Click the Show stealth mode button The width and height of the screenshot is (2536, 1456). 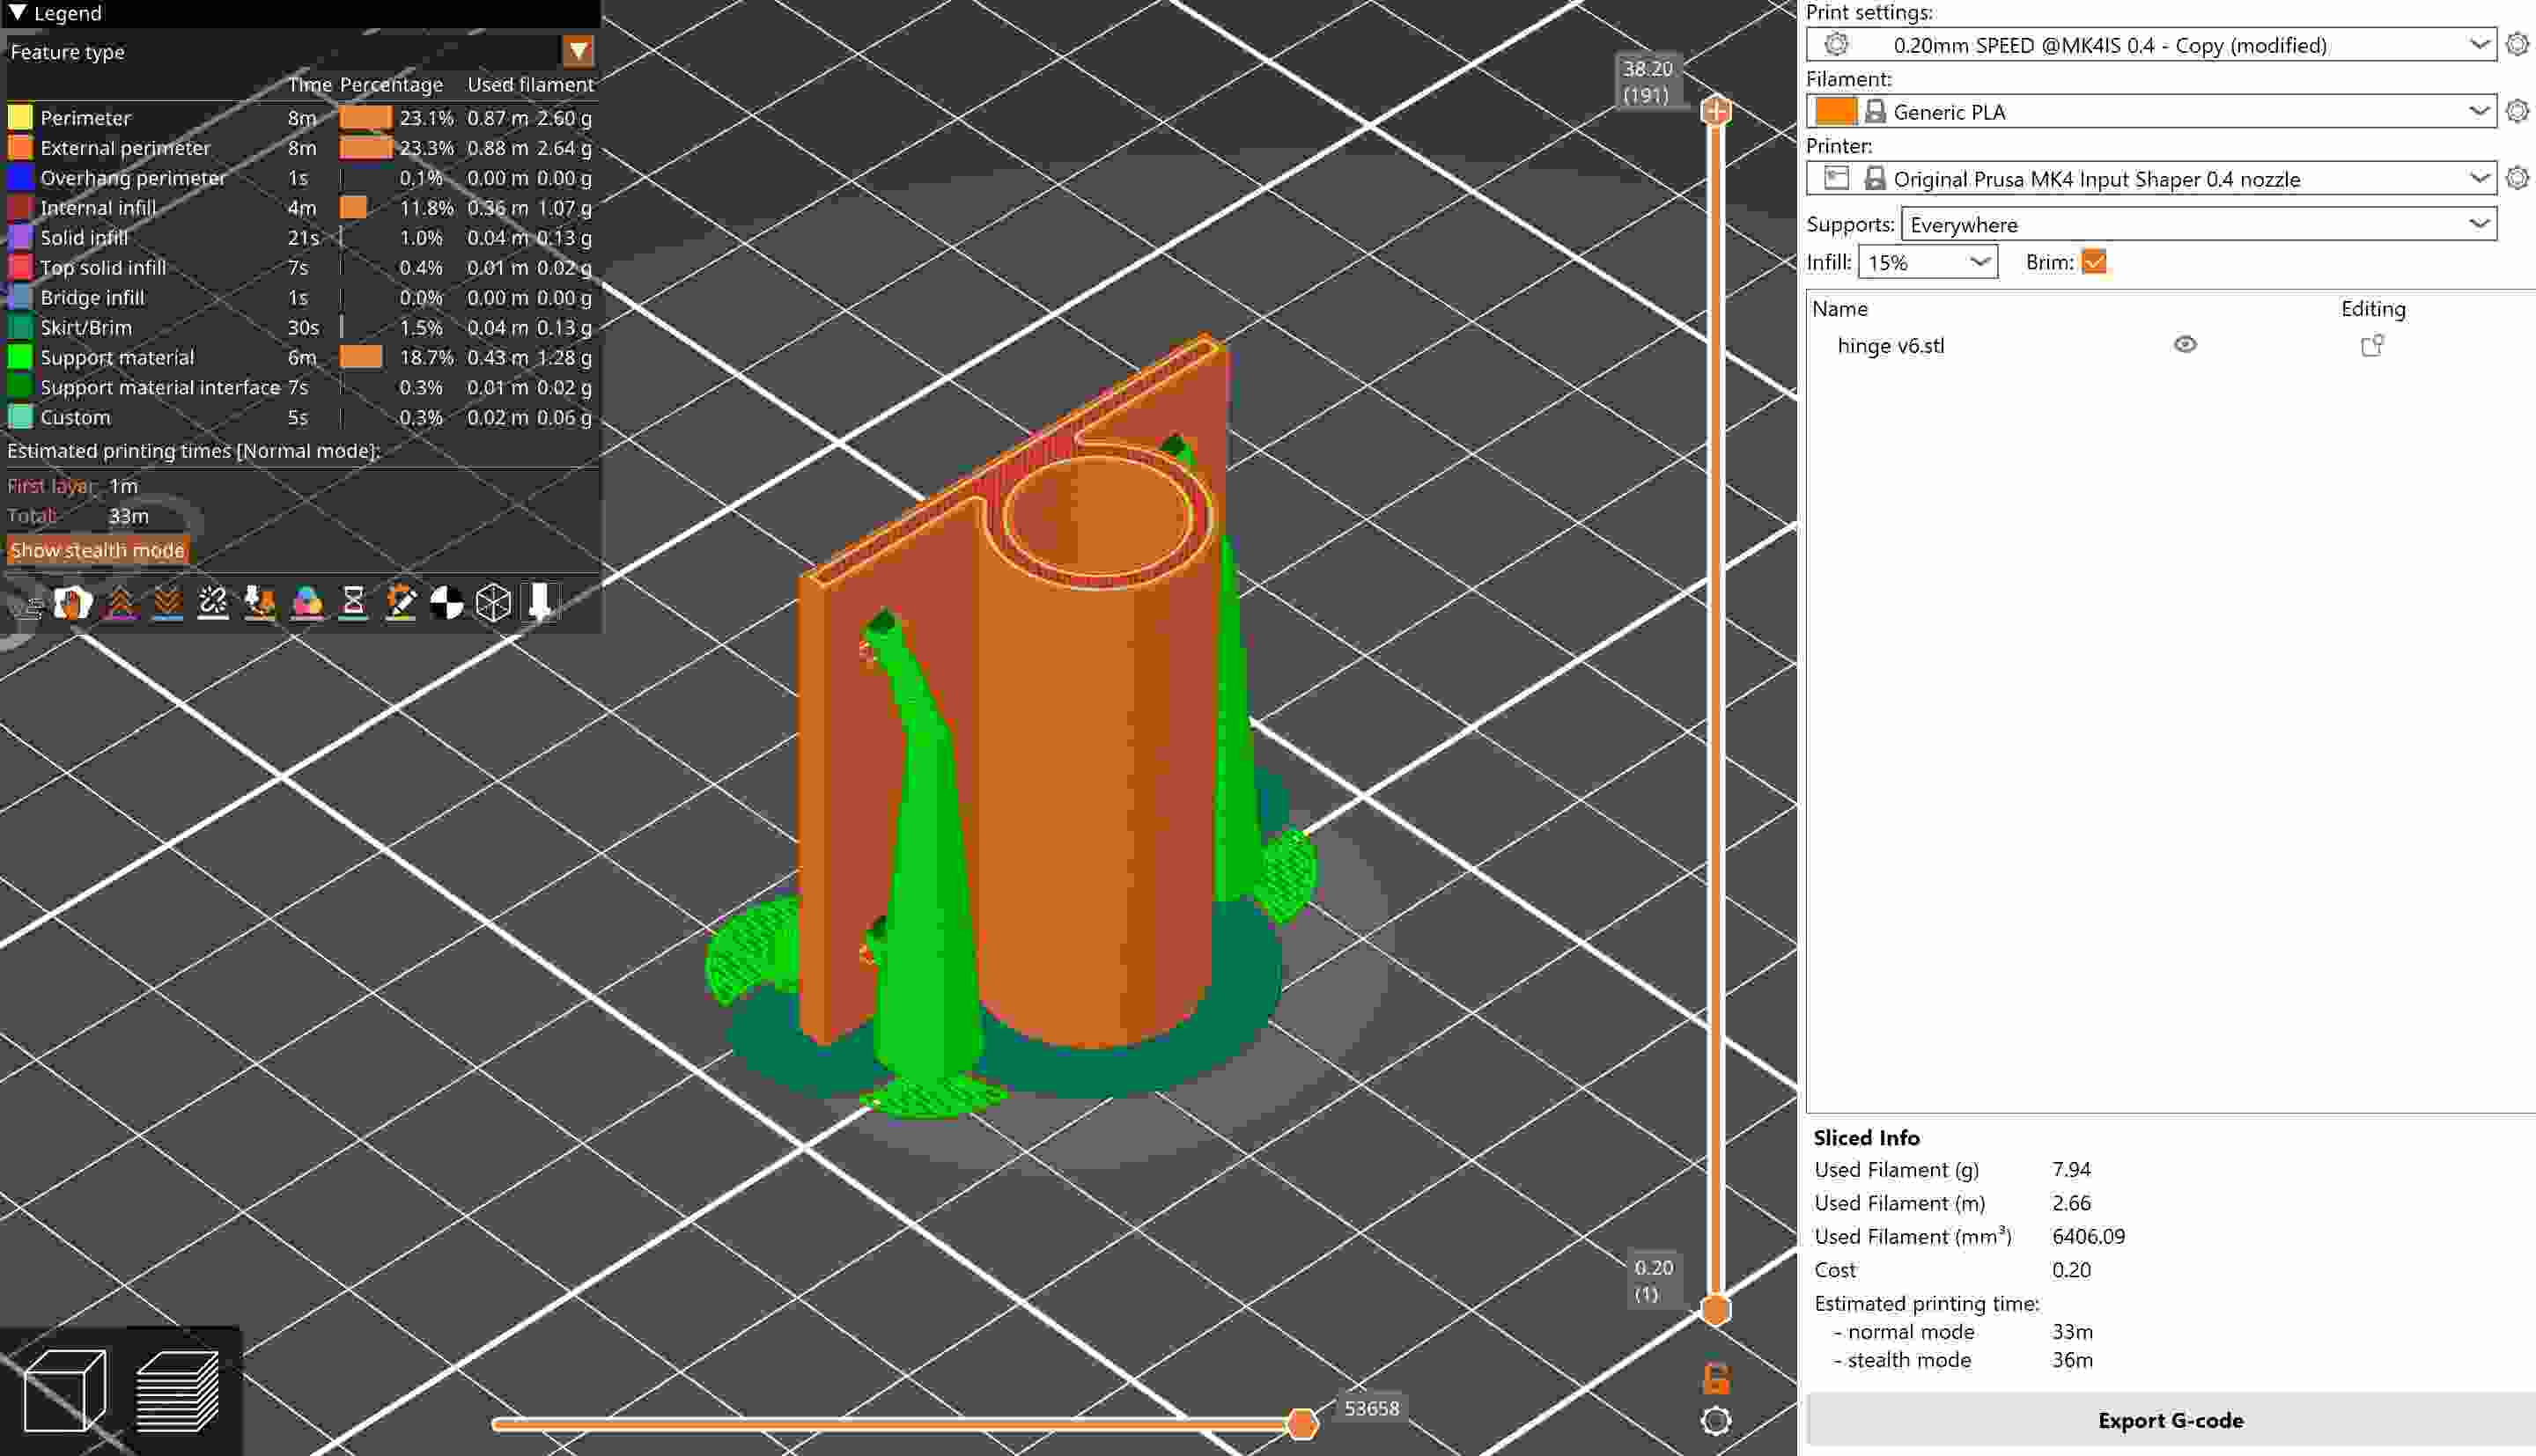point(97,549)
